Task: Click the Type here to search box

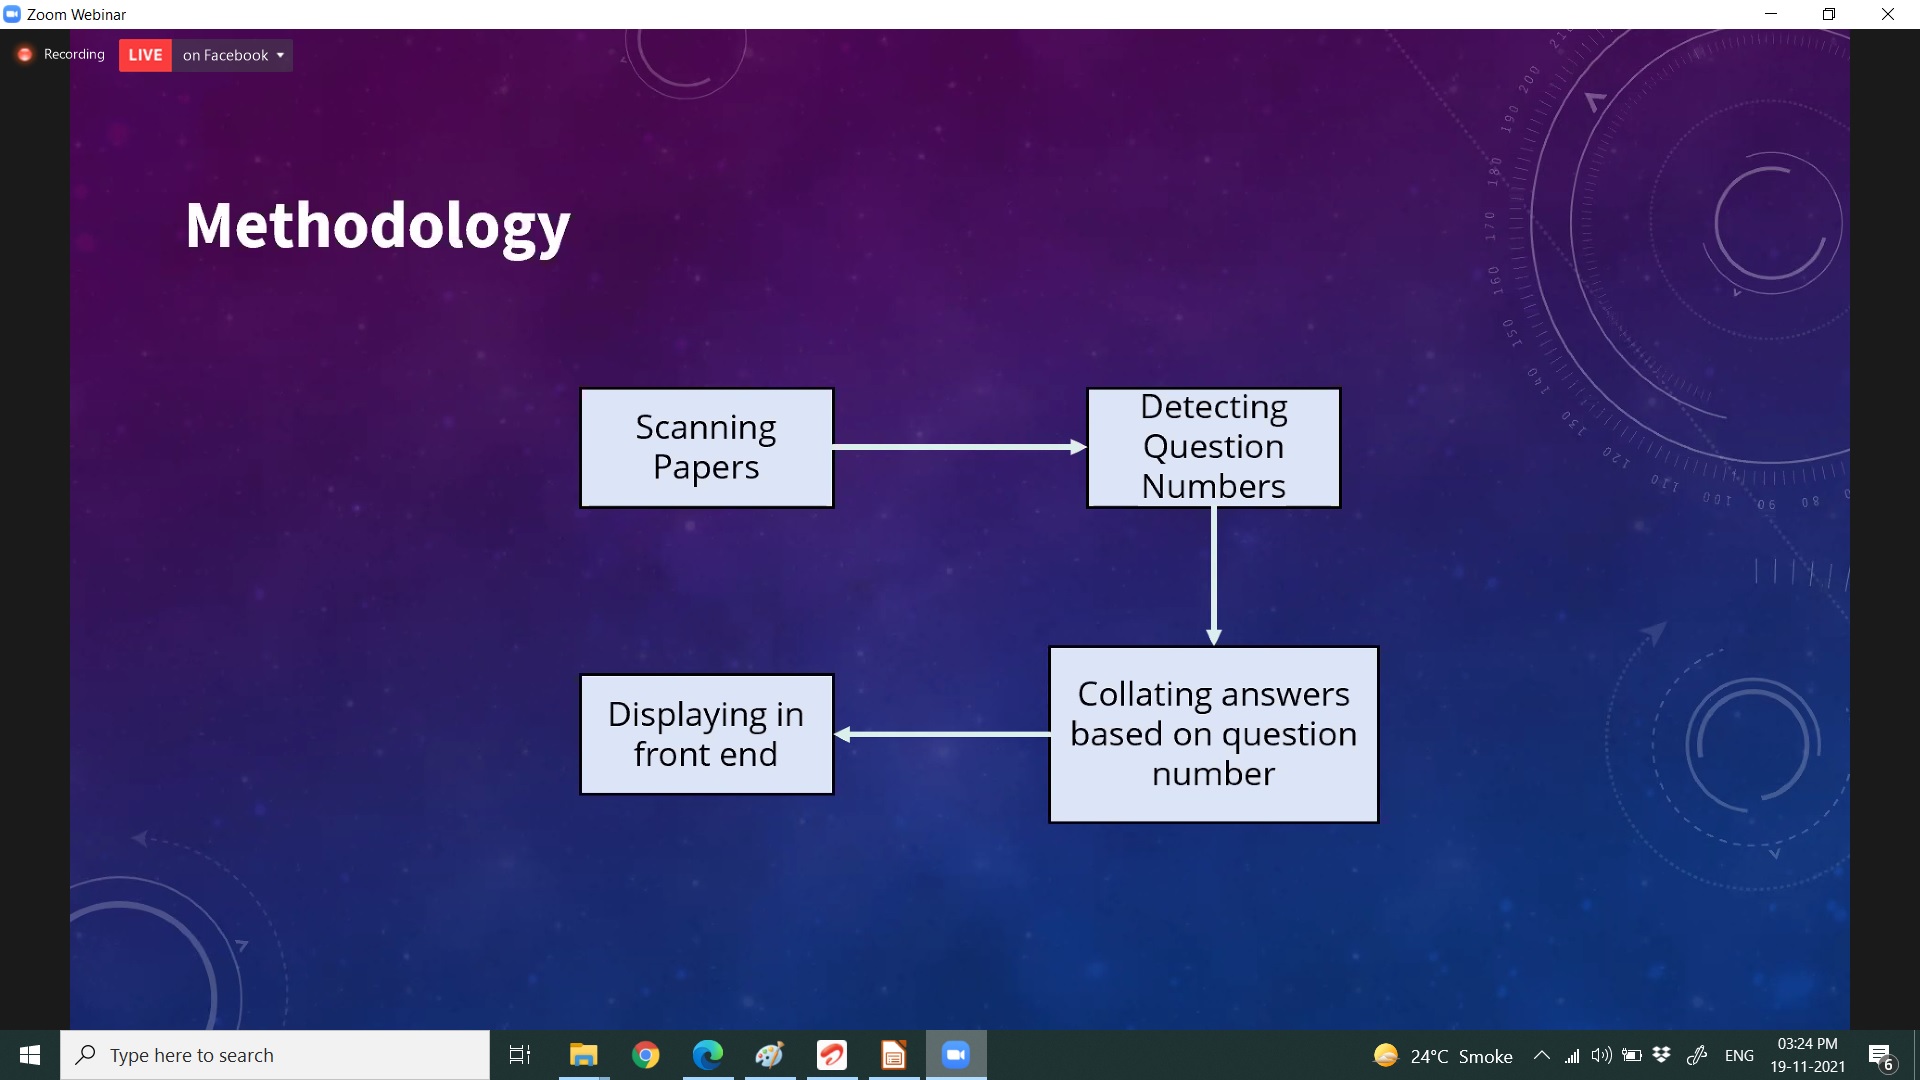Action: [275, 1055]
